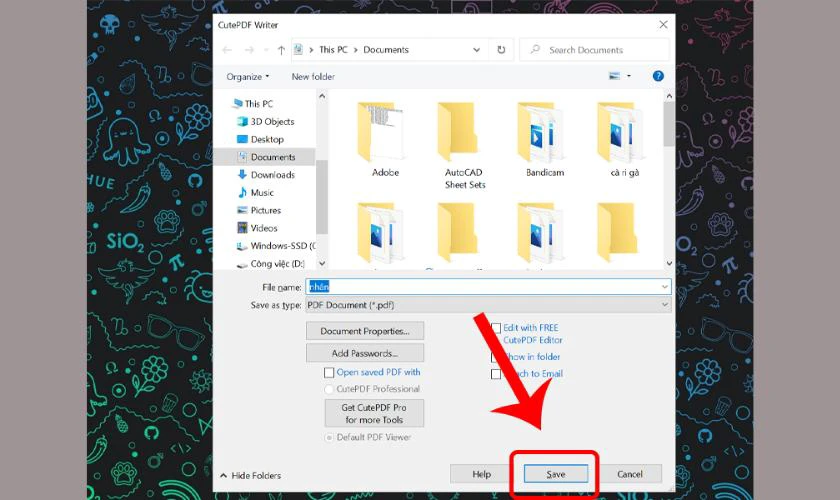Click the up arrow of sidebar scrollbar

coord(322,96)
